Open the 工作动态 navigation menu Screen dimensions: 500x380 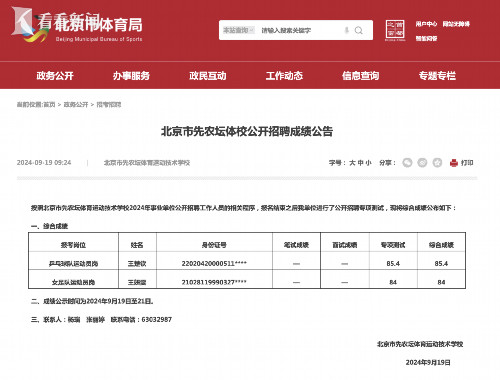tap(284, 76)
